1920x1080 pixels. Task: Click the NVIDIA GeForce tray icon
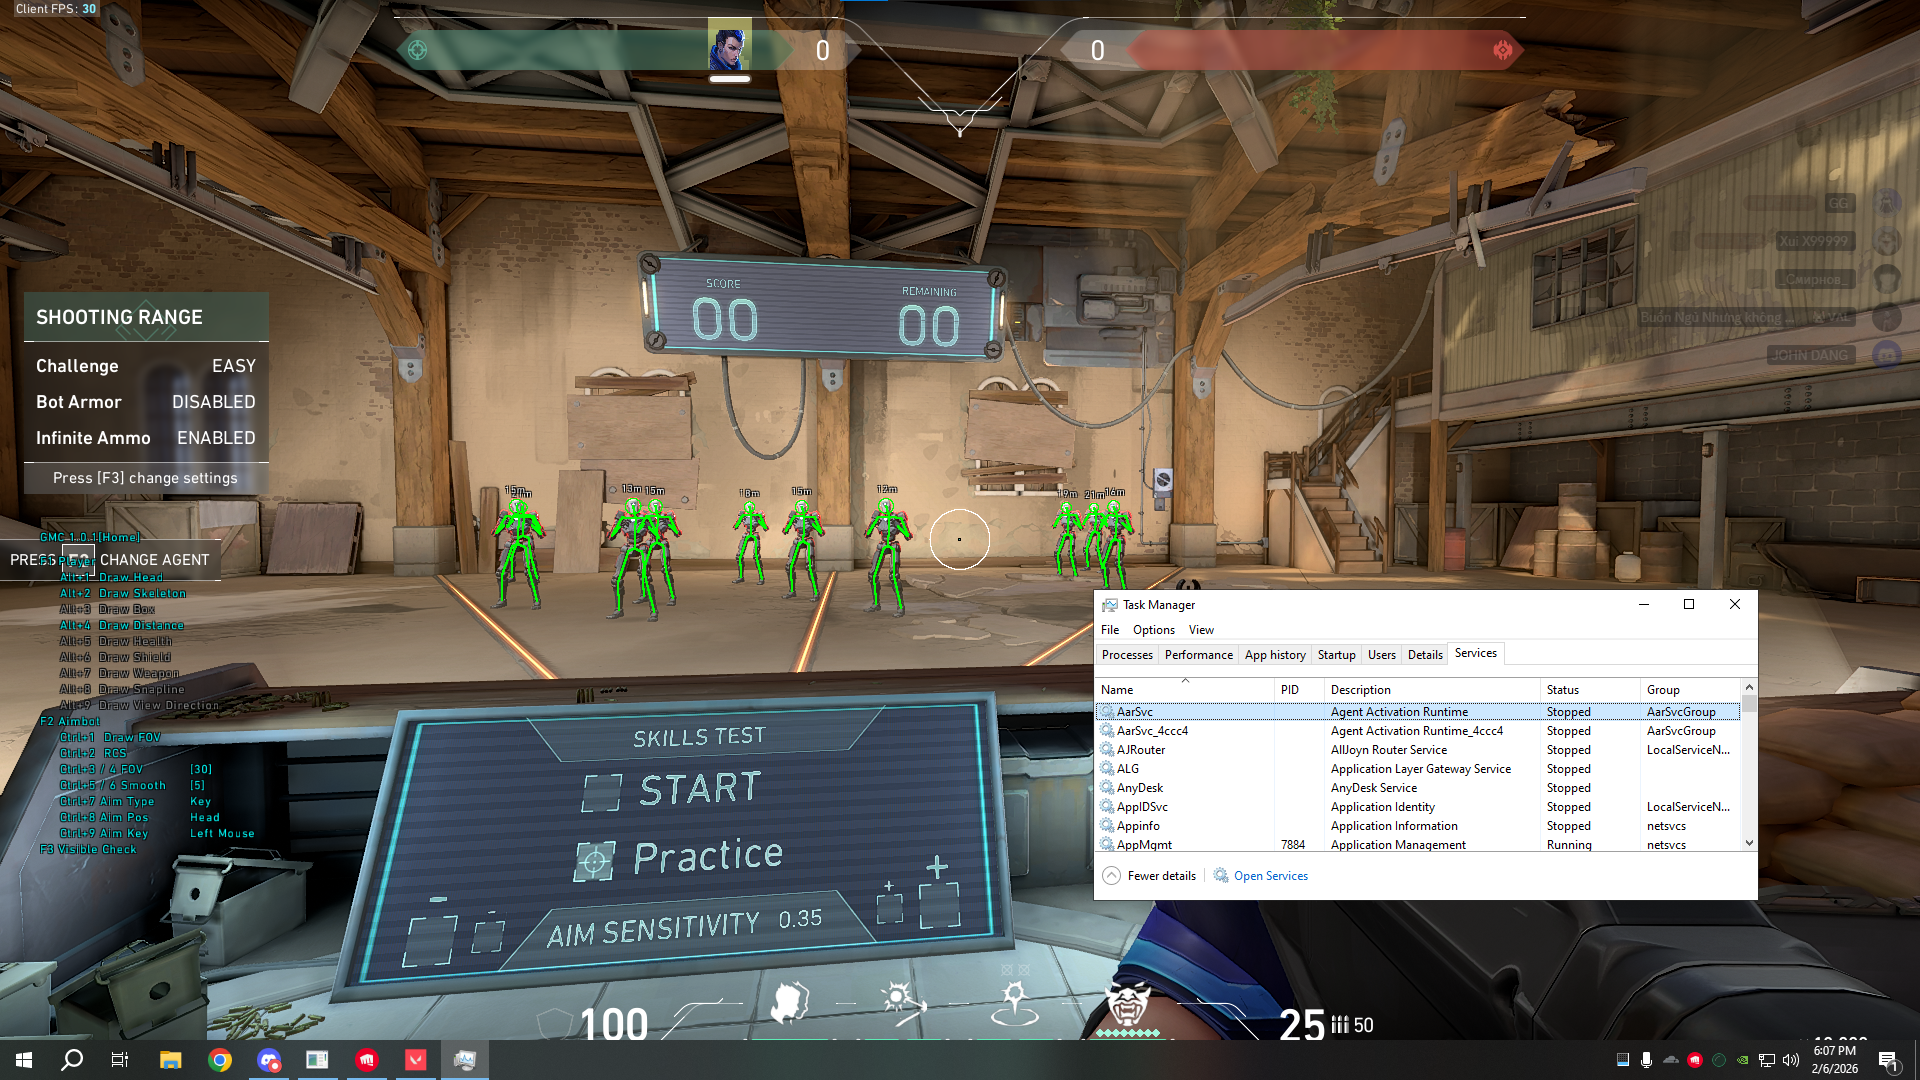click(x=1742, y=1059)
